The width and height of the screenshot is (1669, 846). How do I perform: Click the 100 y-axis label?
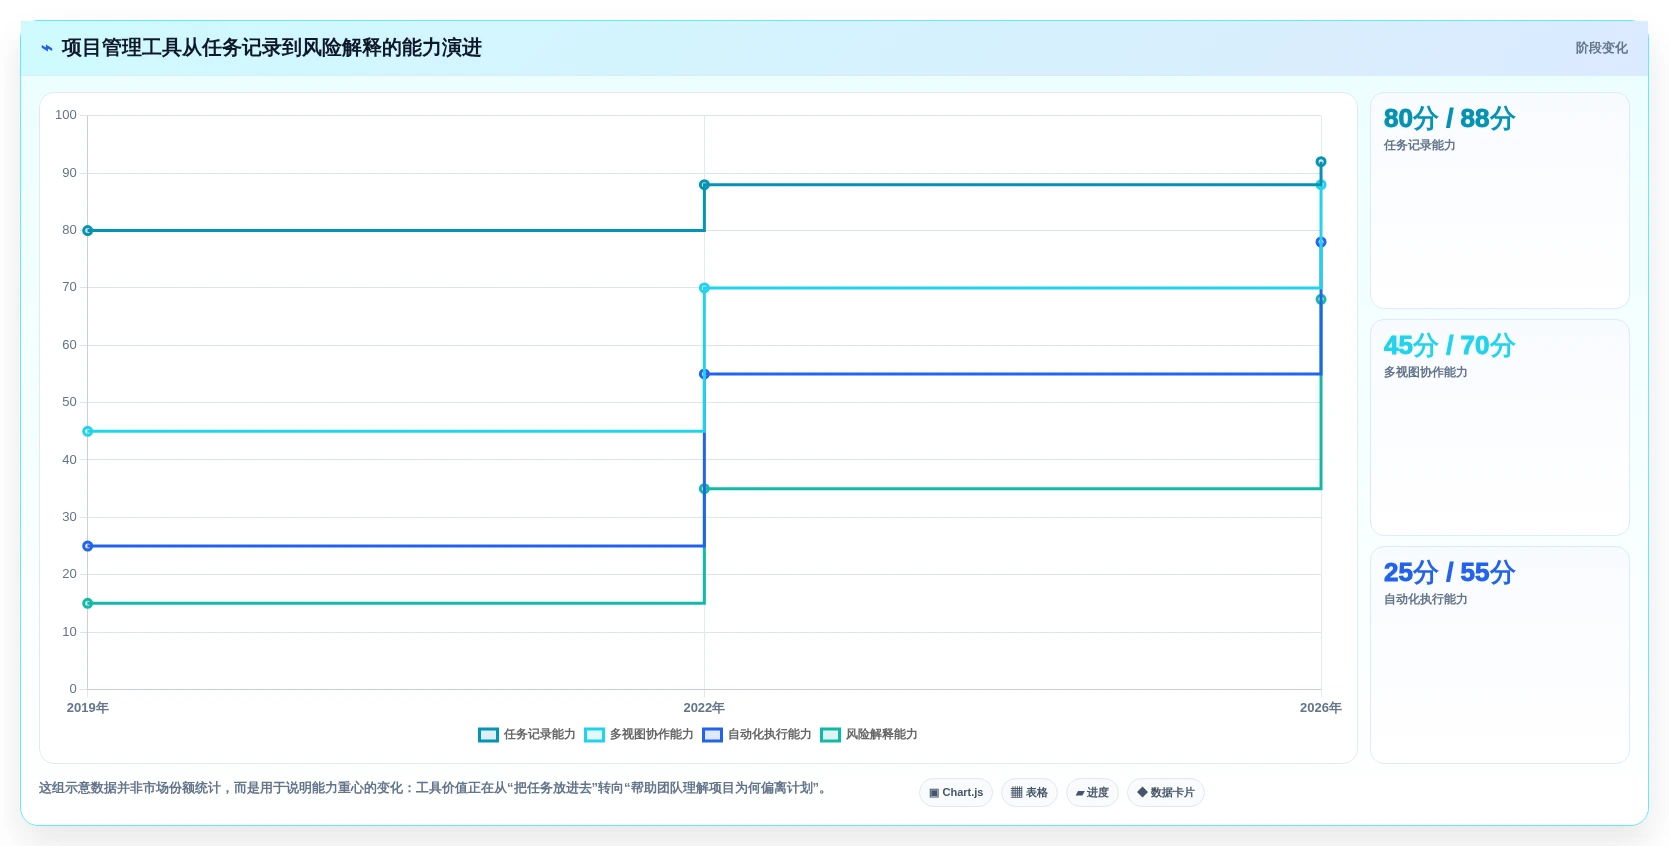tap(66, 115)
